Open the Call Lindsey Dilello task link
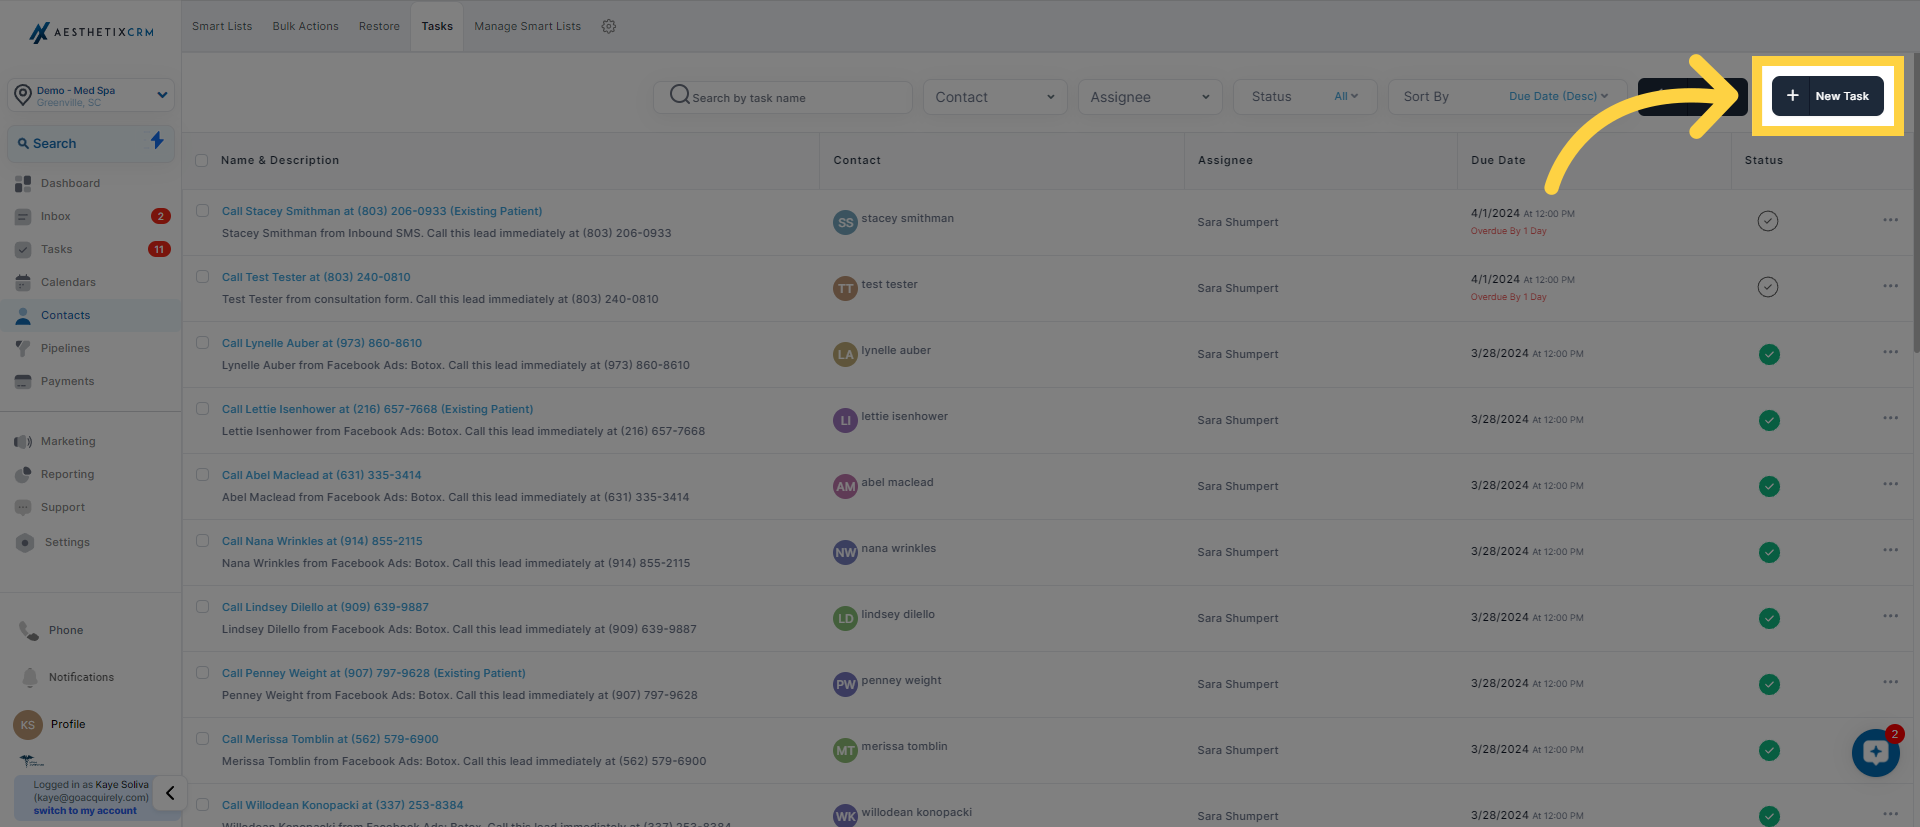The width and height of the screenshot is (1920, 827). click(325, 607)
